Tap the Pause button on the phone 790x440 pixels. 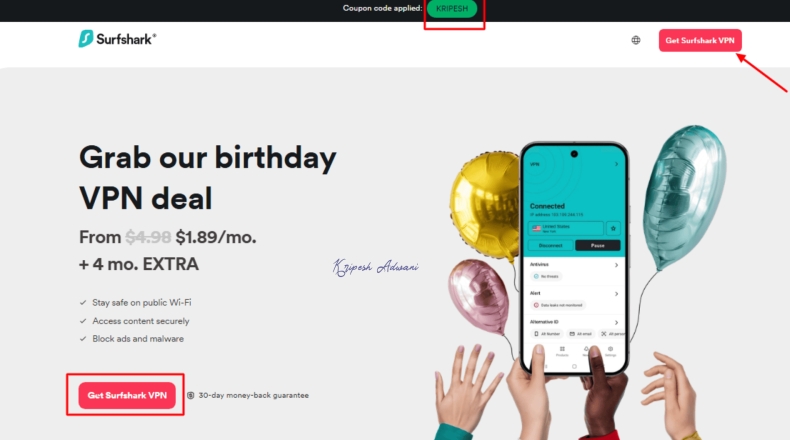598,245
